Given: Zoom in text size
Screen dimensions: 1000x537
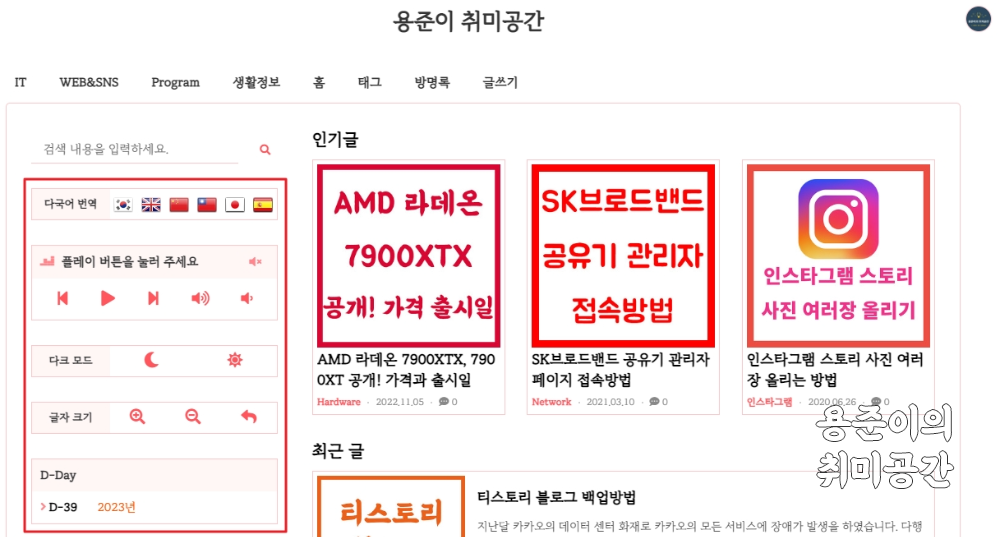Looking at the screenshot, I should pyautogui.click(x=137, y=416).
